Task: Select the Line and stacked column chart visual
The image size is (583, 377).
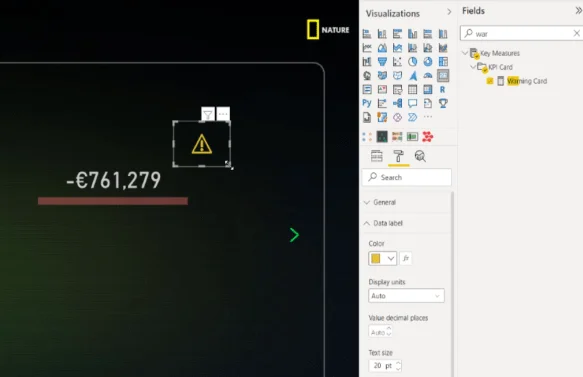Action: (413, 48)
